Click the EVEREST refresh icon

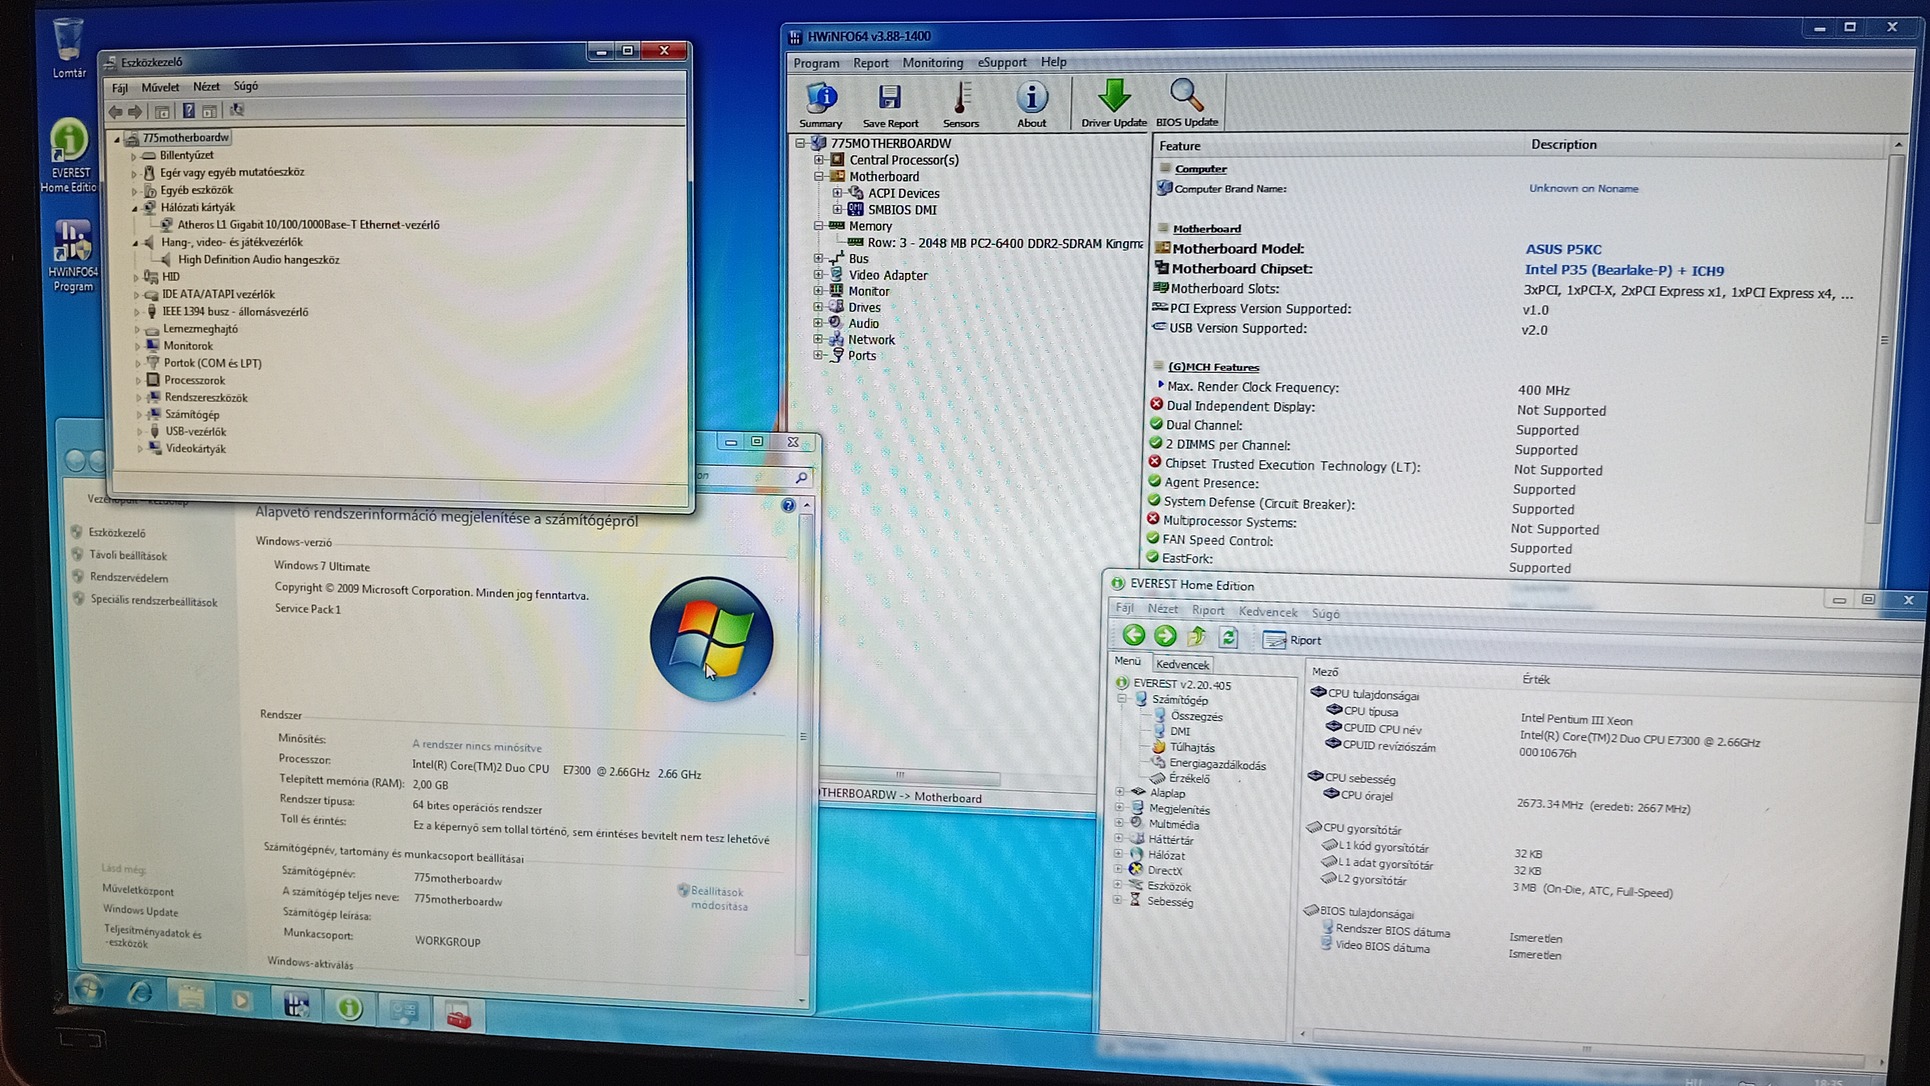click(1229, 637)
